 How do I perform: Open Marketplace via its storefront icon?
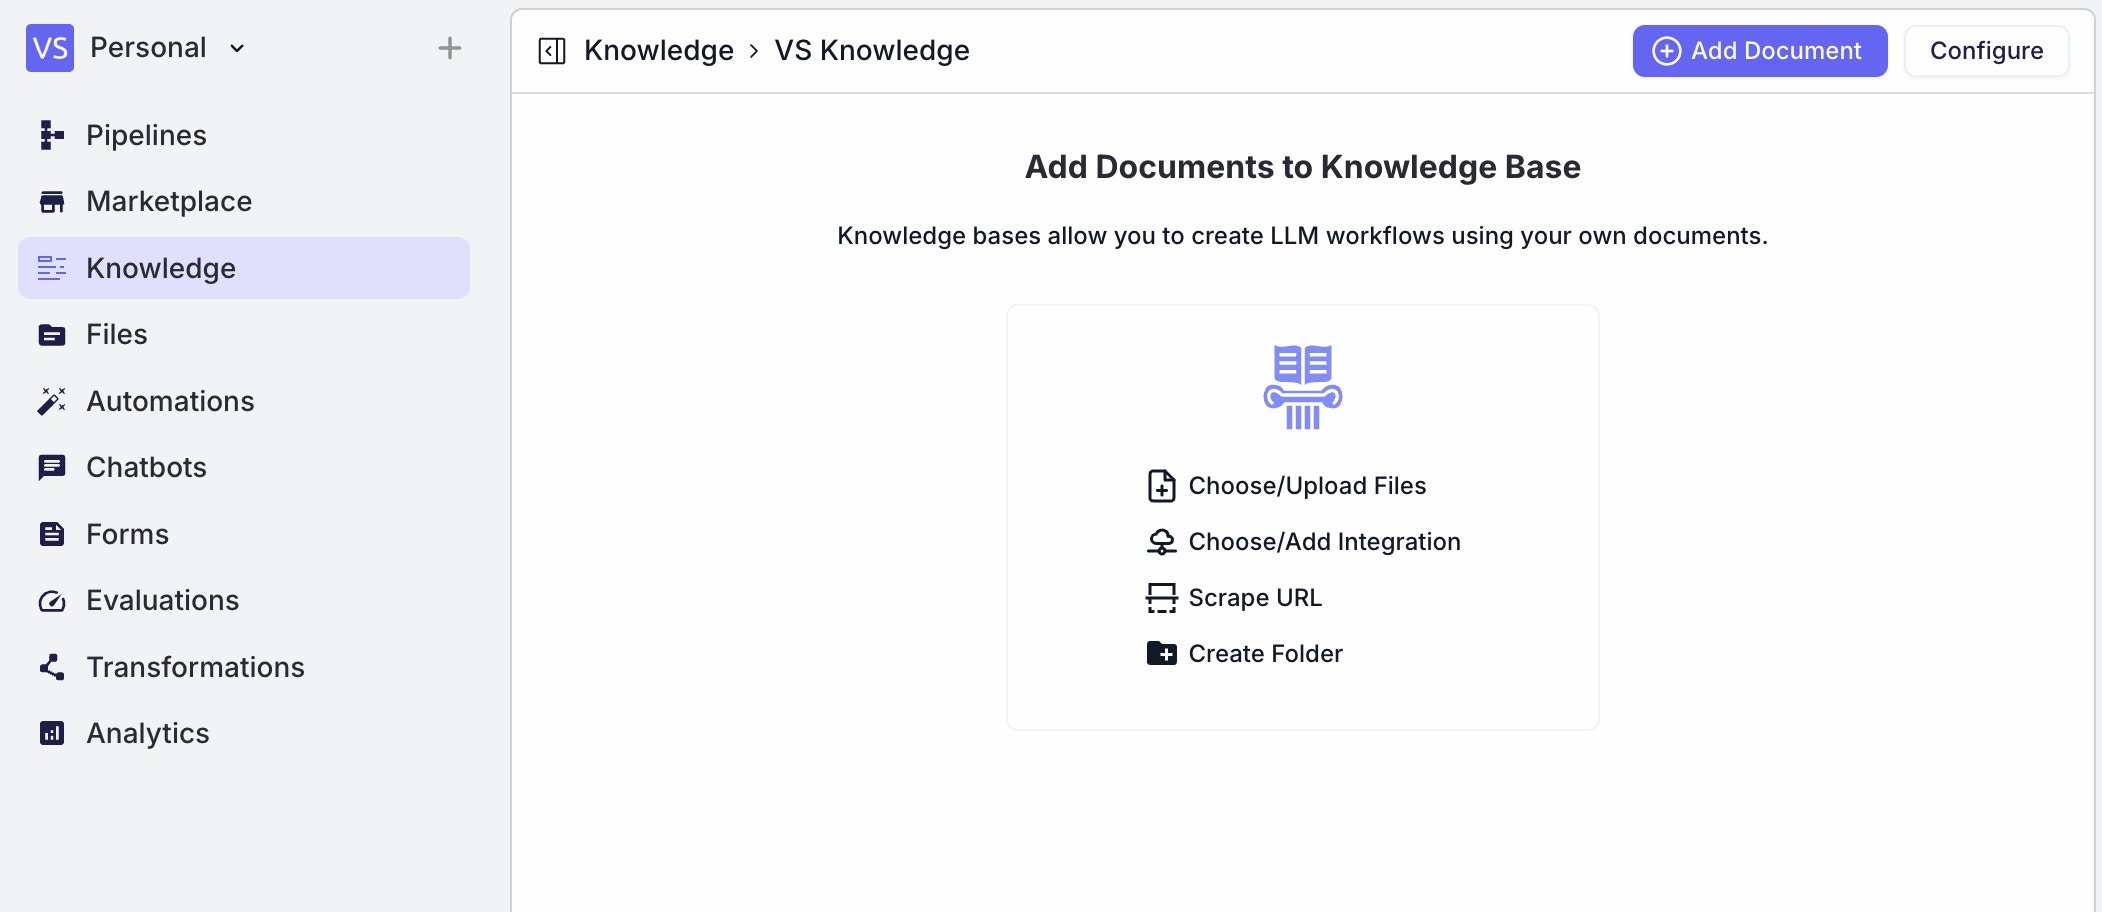52,201
